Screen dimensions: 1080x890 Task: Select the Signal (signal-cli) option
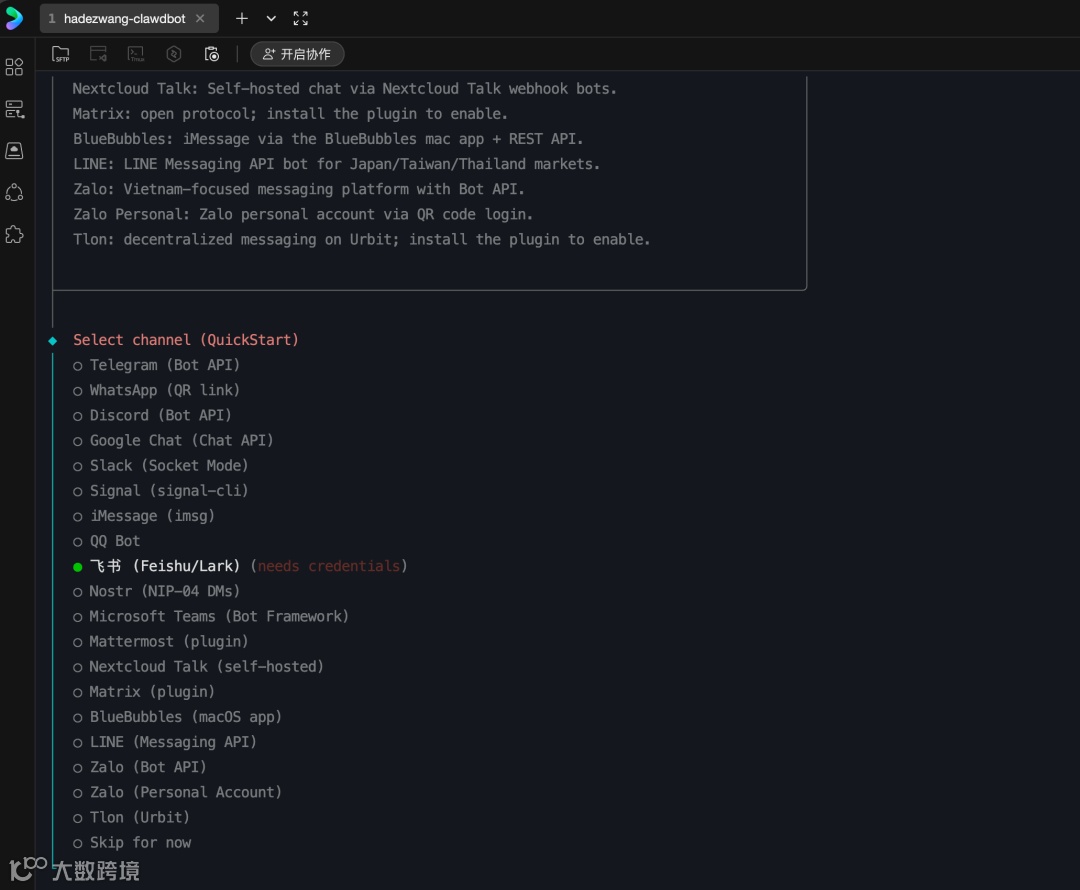point(160,491)
